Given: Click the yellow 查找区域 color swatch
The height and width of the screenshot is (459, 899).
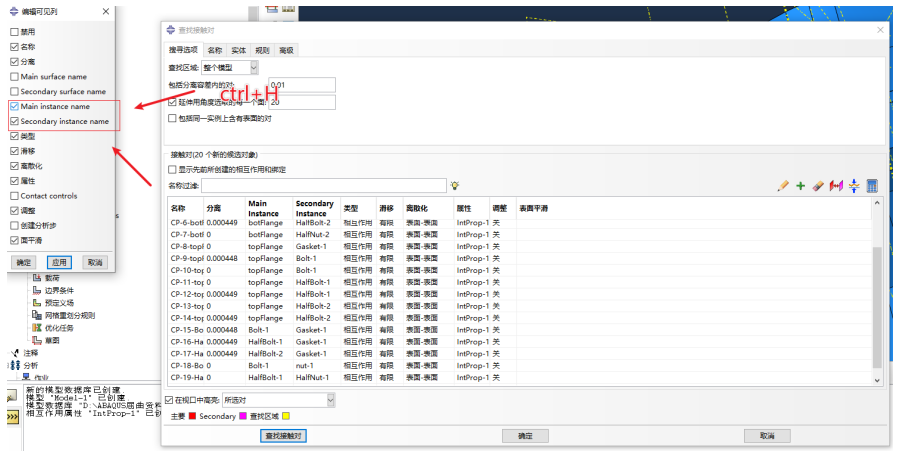Looking at the screenshot, I should pos(286,416).
